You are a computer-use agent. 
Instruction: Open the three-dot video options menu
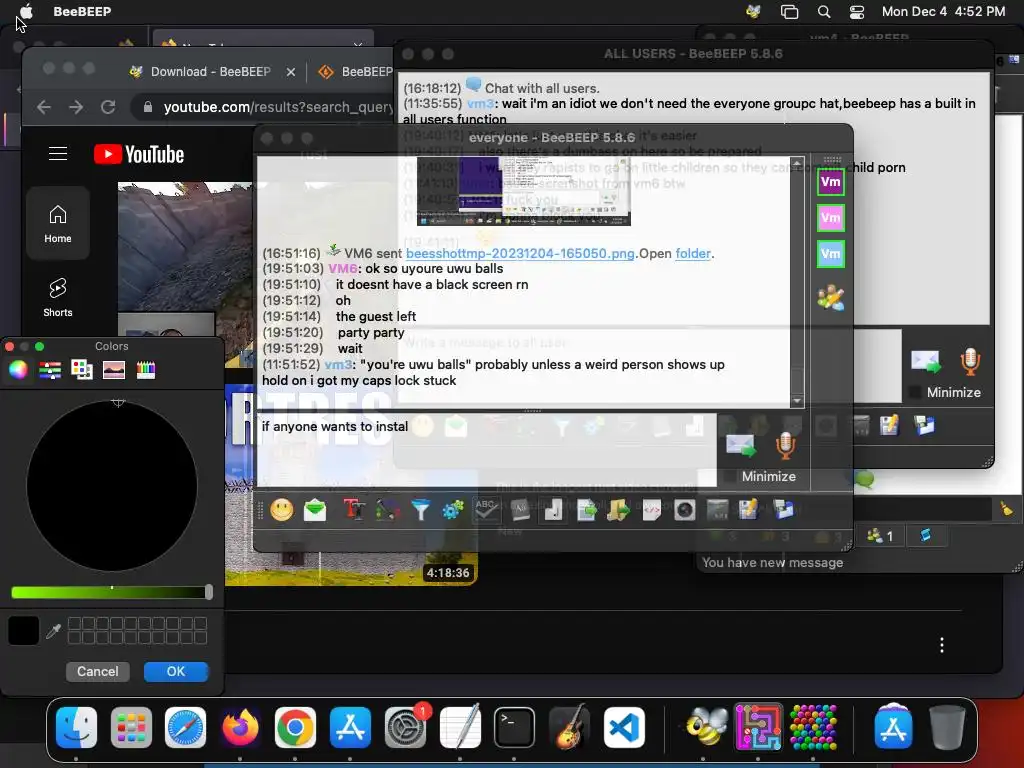click(x=942, y=645)
